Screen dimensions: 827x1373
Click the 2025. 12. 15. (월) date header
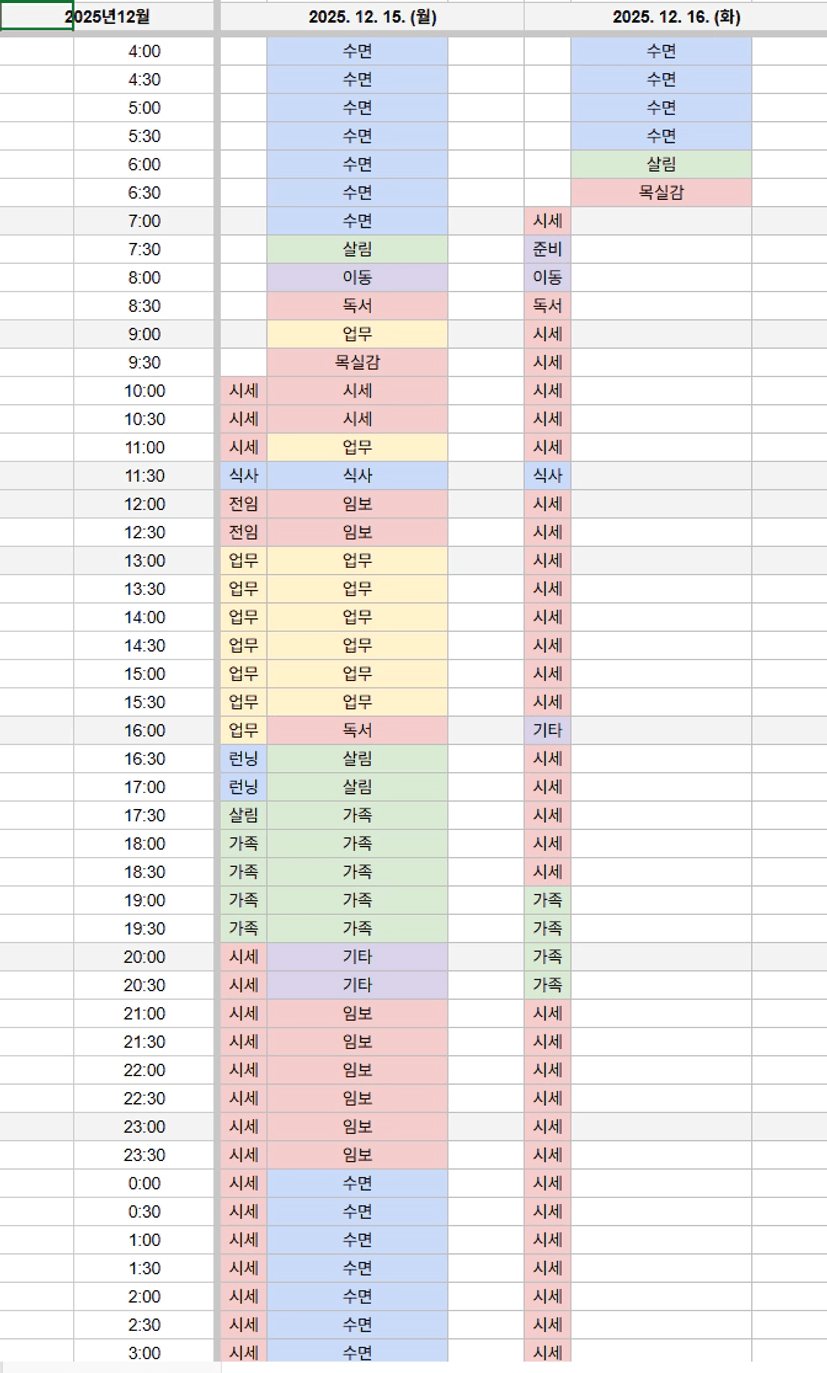(x=371, y=17)
